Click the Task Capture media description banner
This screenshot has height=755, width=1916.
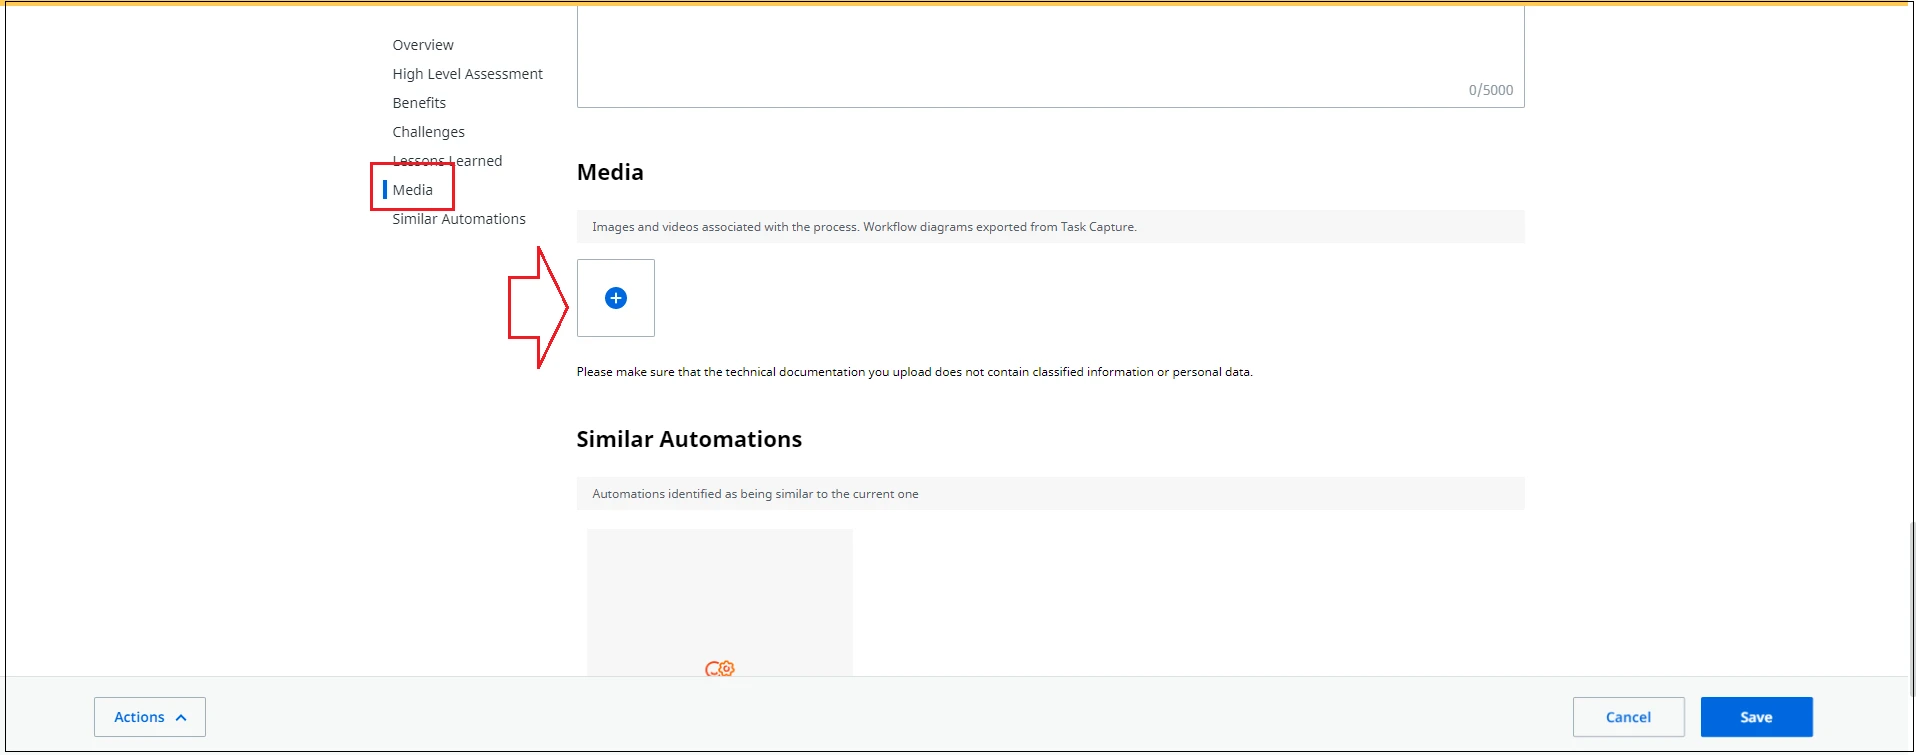click(1050, 227)
